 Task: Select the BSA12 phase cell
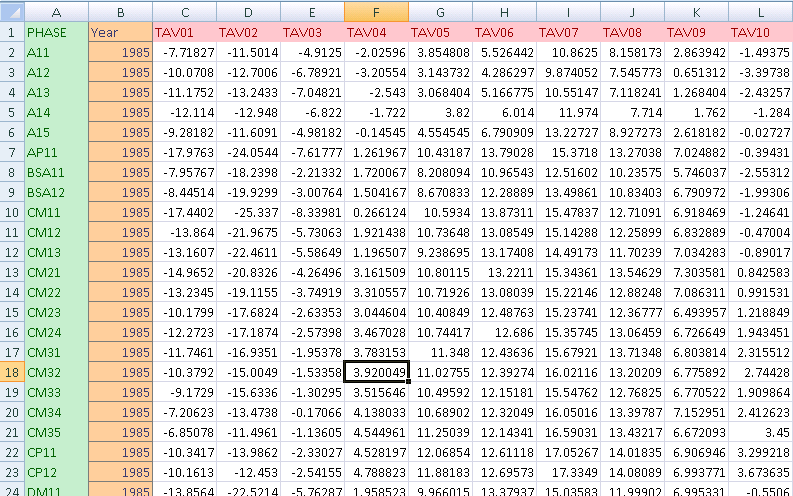point(55,192)
